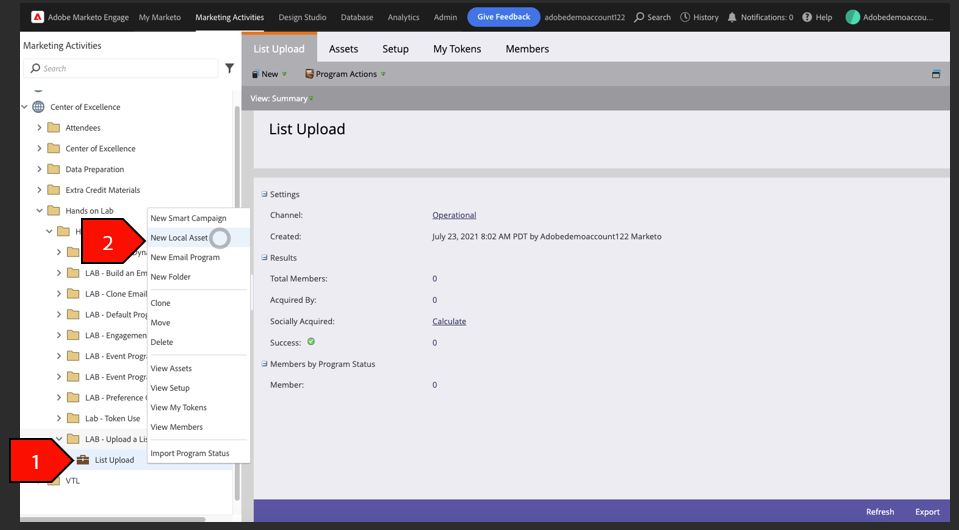Image resolution: width=959 pixels, height=530 pixels.
Task: Expand the Data Preparation folder chevron
Action: click(x=39, y=169)
